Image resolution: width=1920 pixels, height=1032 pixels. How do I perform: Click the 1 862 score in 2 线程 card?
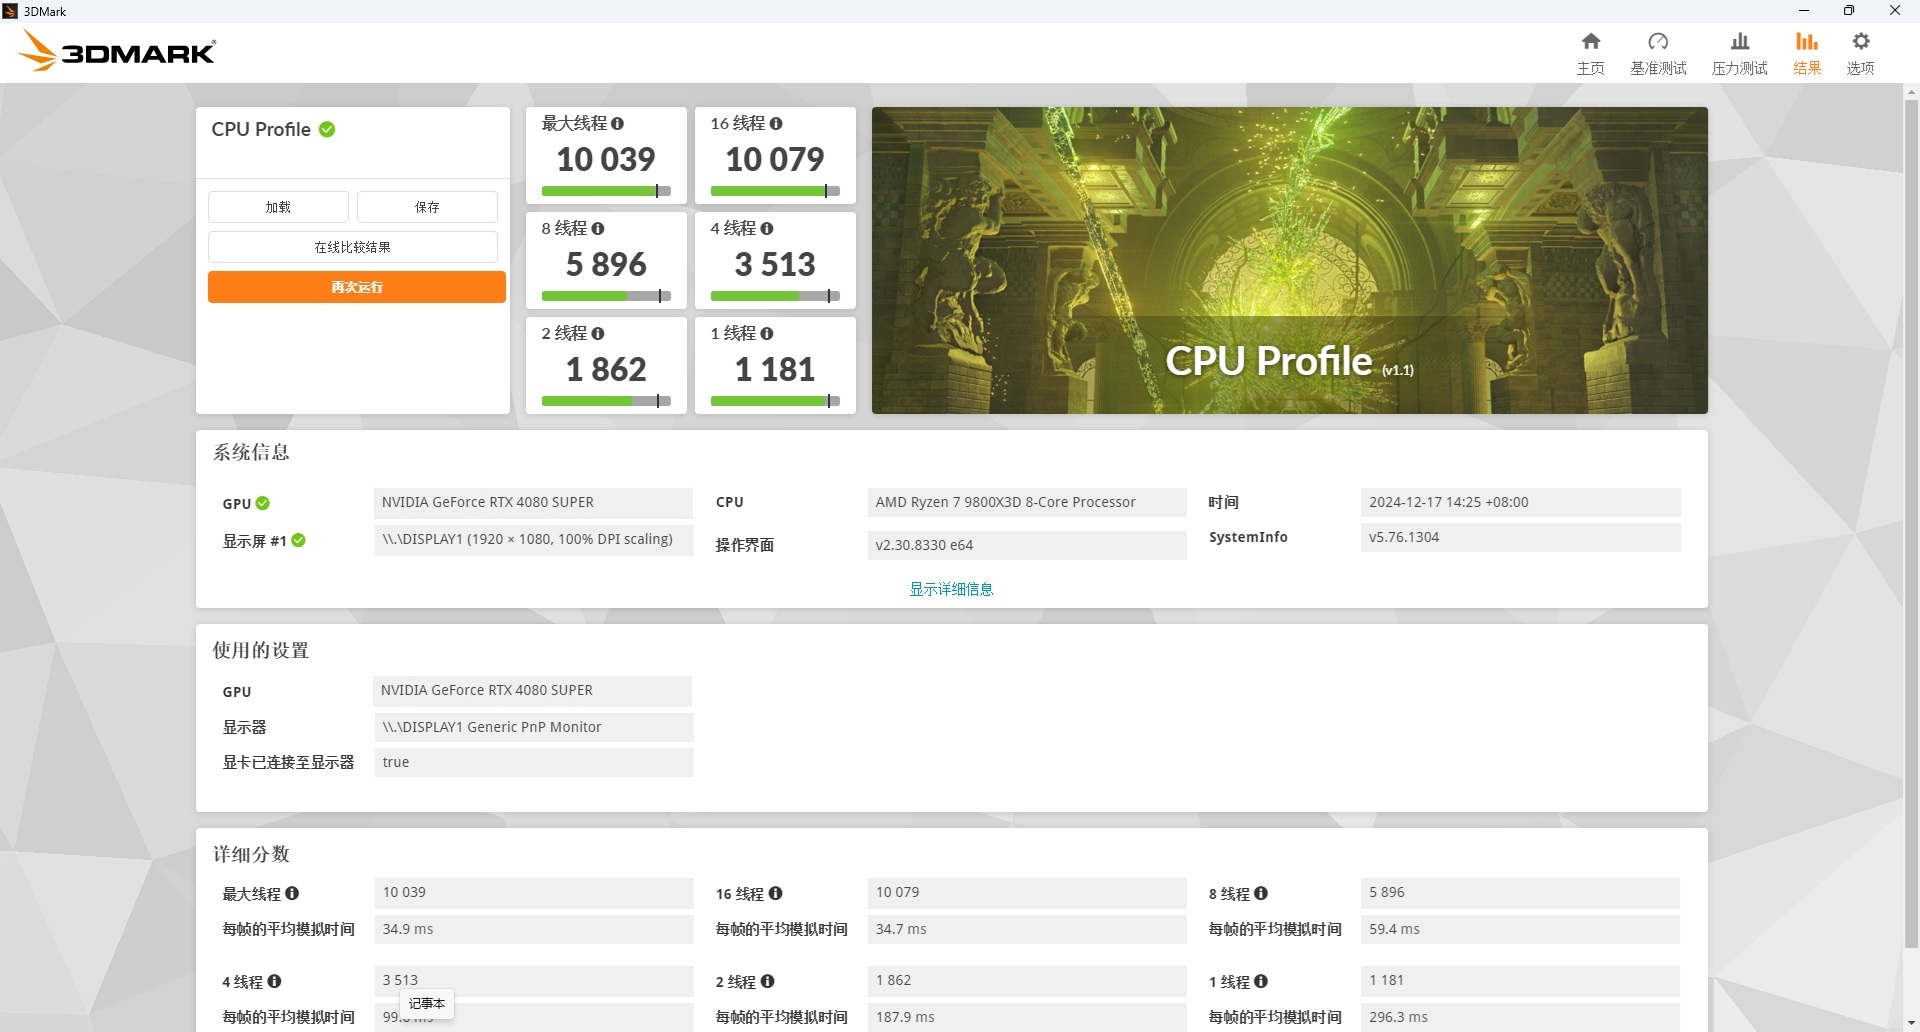click(x=606, y=369)
